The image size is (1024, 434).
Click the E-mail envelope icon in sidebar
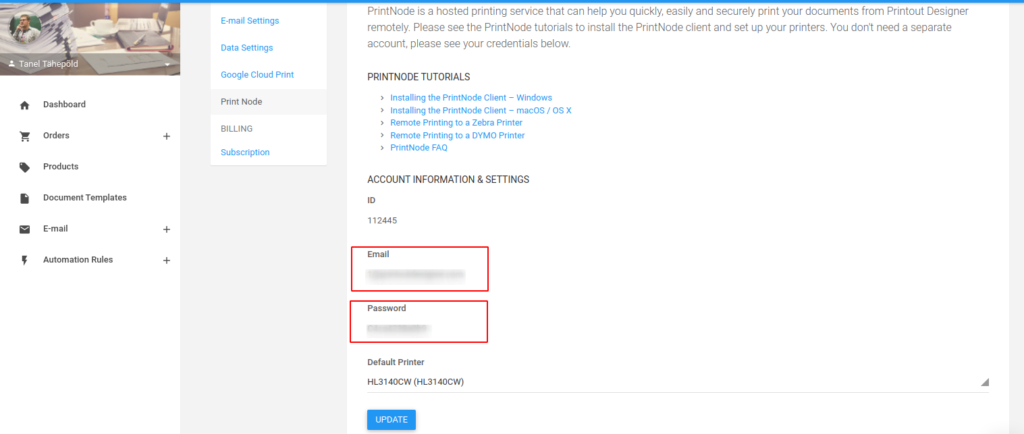[x=25, y=229]
